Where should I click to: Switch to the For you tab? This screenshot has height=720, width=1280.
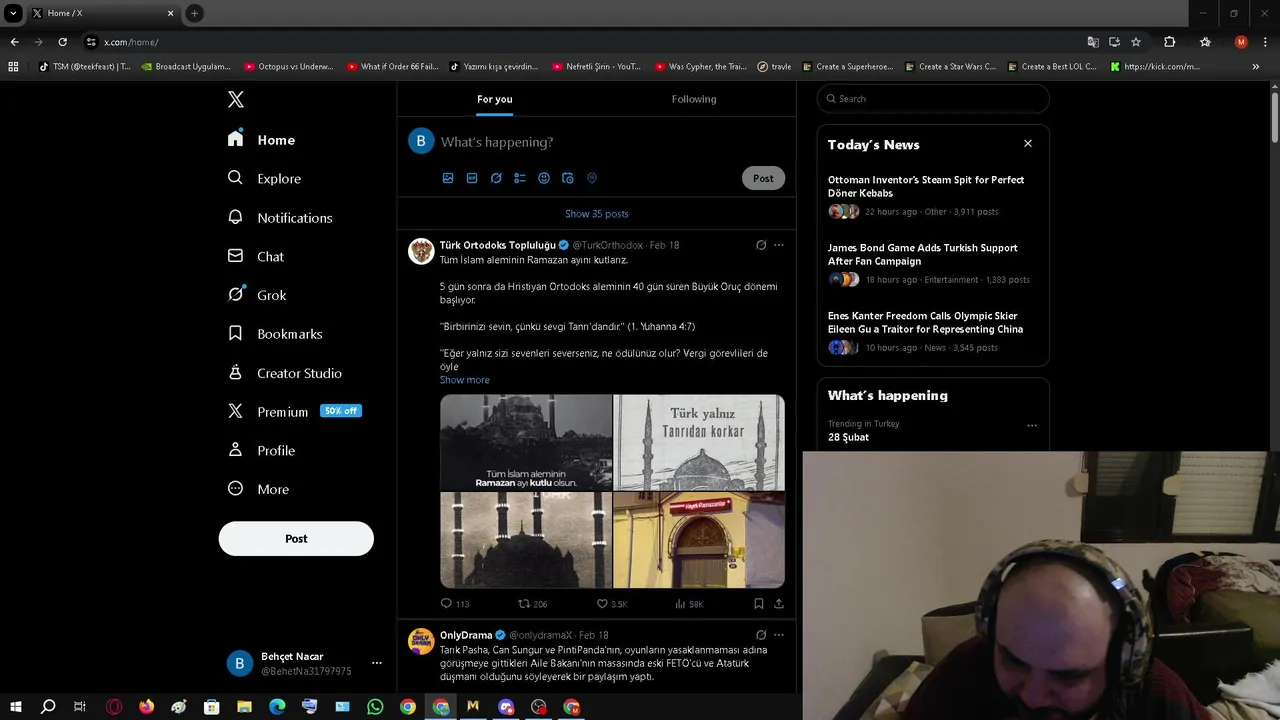coord(494,99)
